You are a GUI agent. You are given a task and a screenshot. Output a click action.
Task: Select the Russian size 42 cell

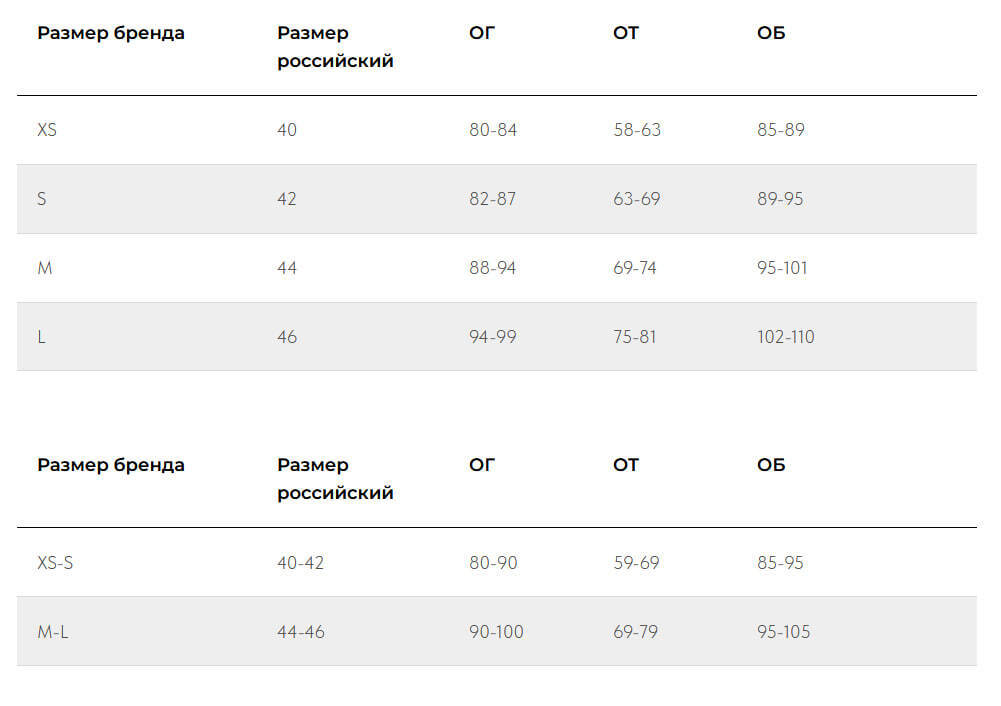[287, 199]
